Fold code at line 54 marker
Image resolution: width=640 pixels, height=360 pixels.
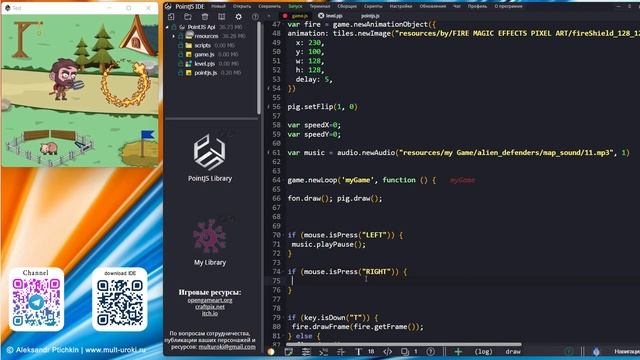[x=268, y=88]
